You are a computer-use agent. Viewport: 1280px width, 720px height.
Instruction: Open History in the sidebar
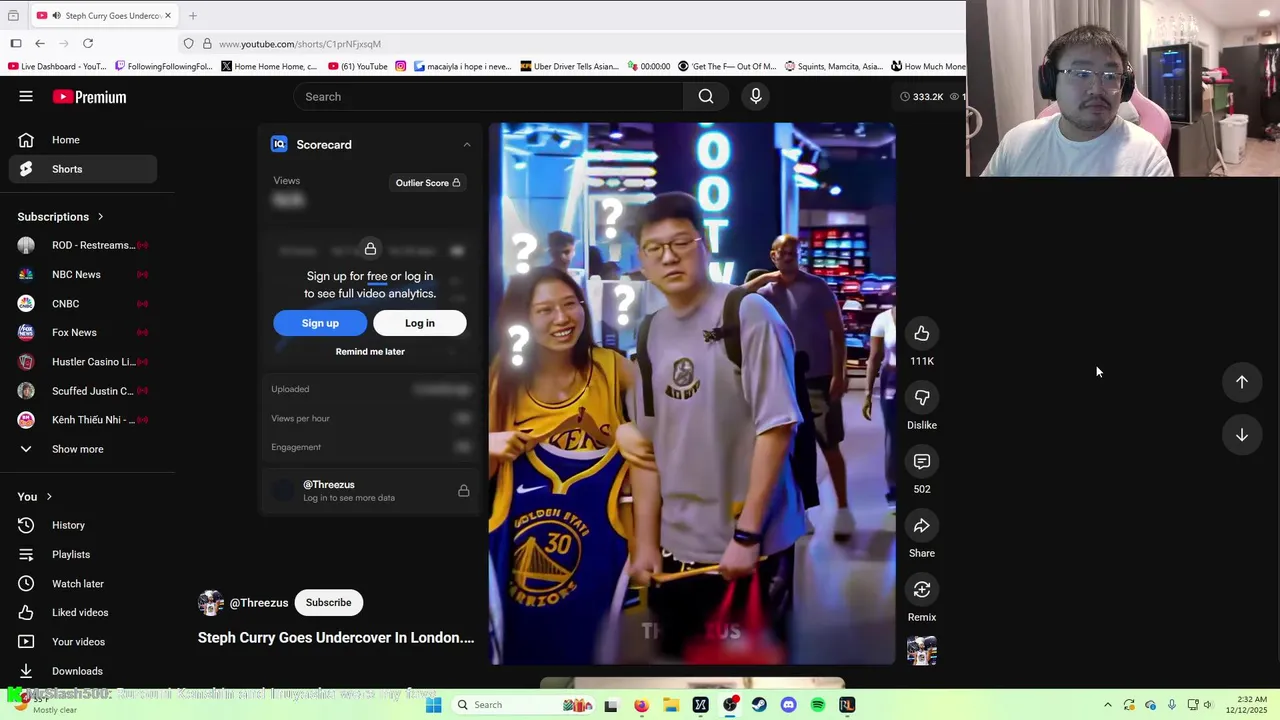(x=83, y=525)
